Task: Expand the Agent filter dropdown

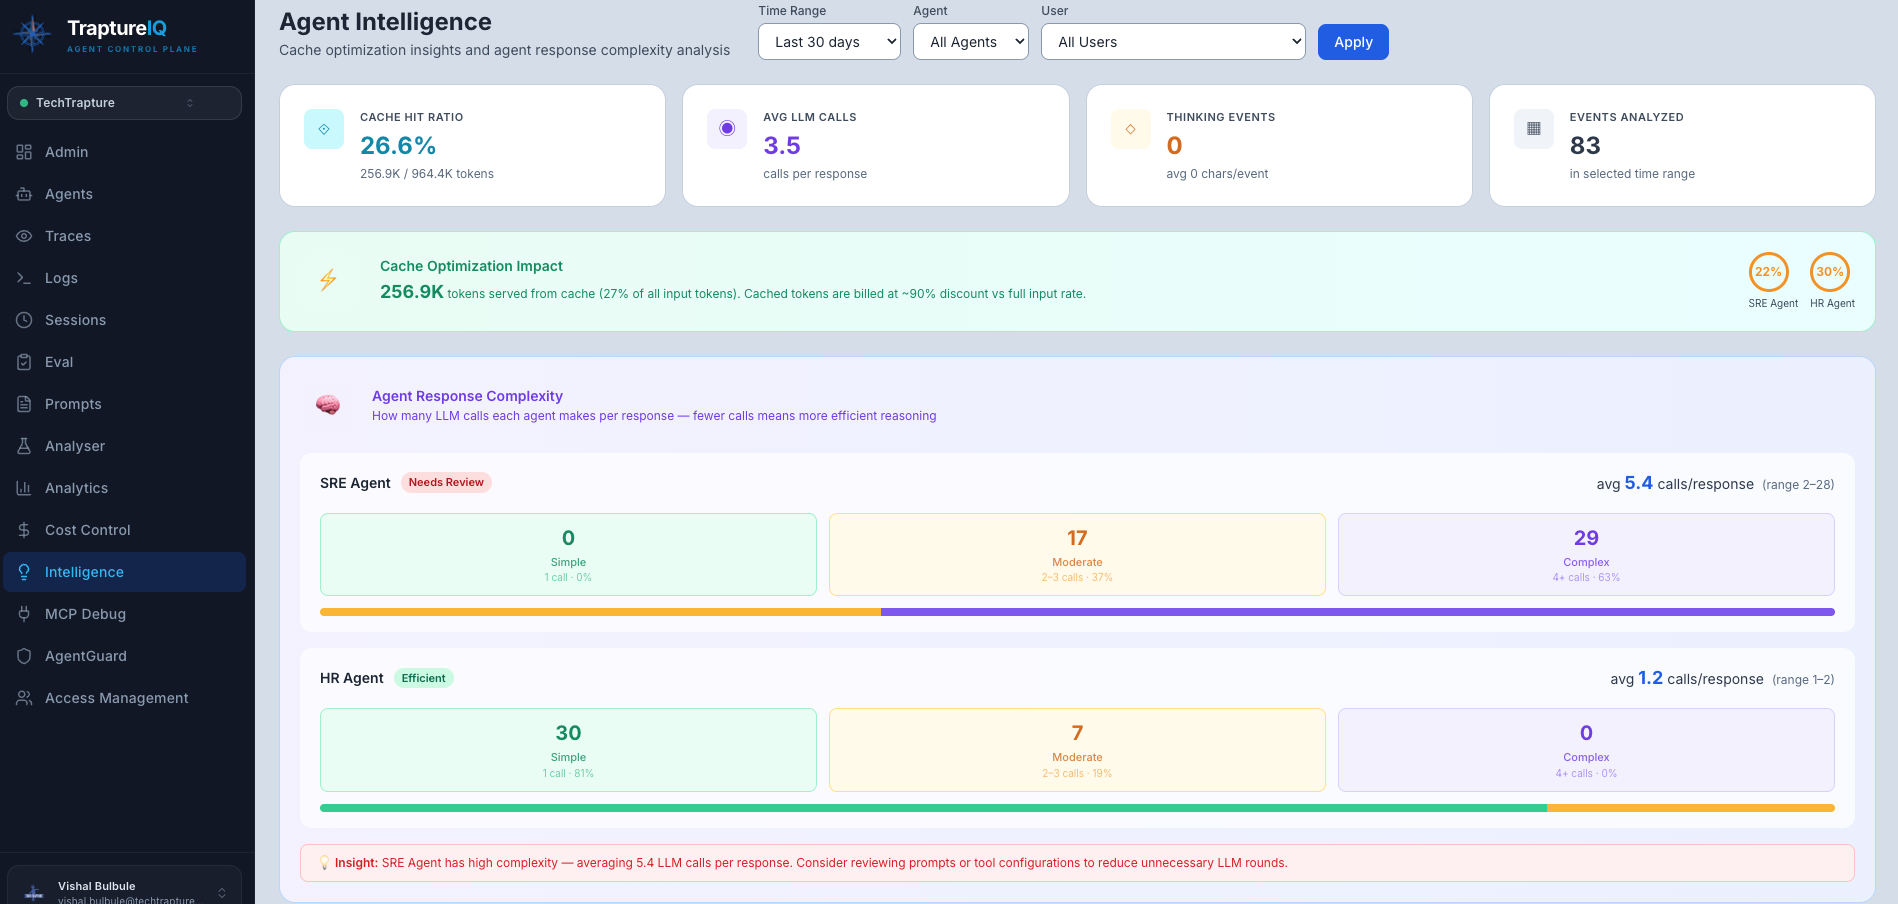Action: (969, 42)
